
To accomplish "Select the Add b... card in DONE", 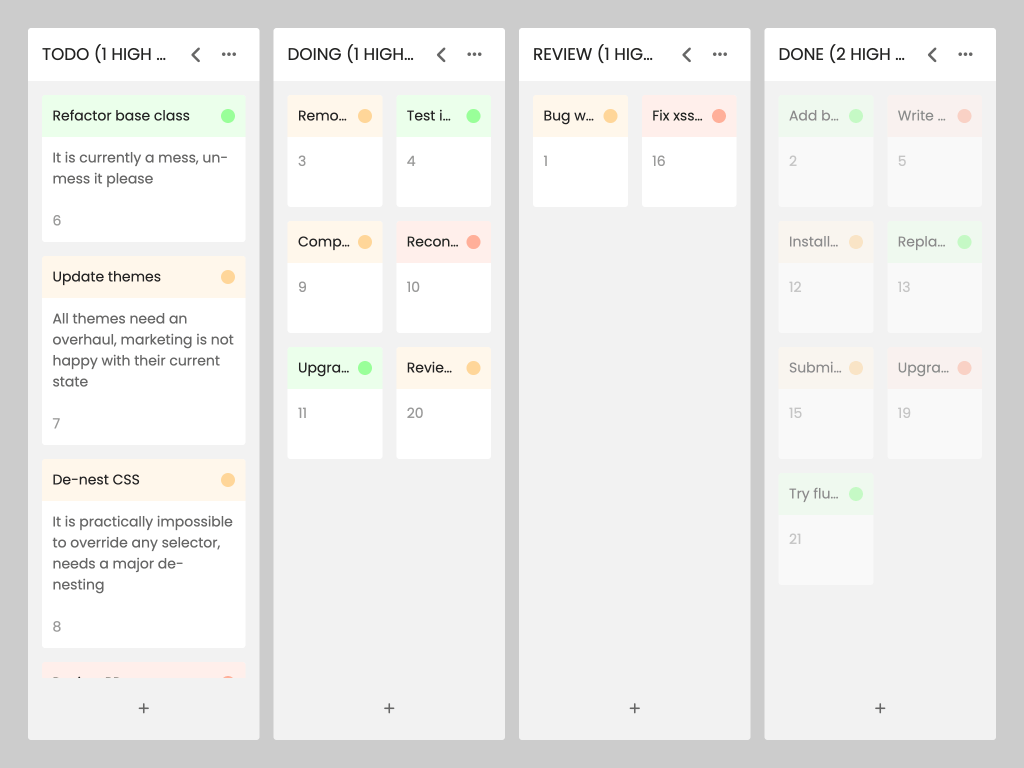I will (x=826, y=151).
